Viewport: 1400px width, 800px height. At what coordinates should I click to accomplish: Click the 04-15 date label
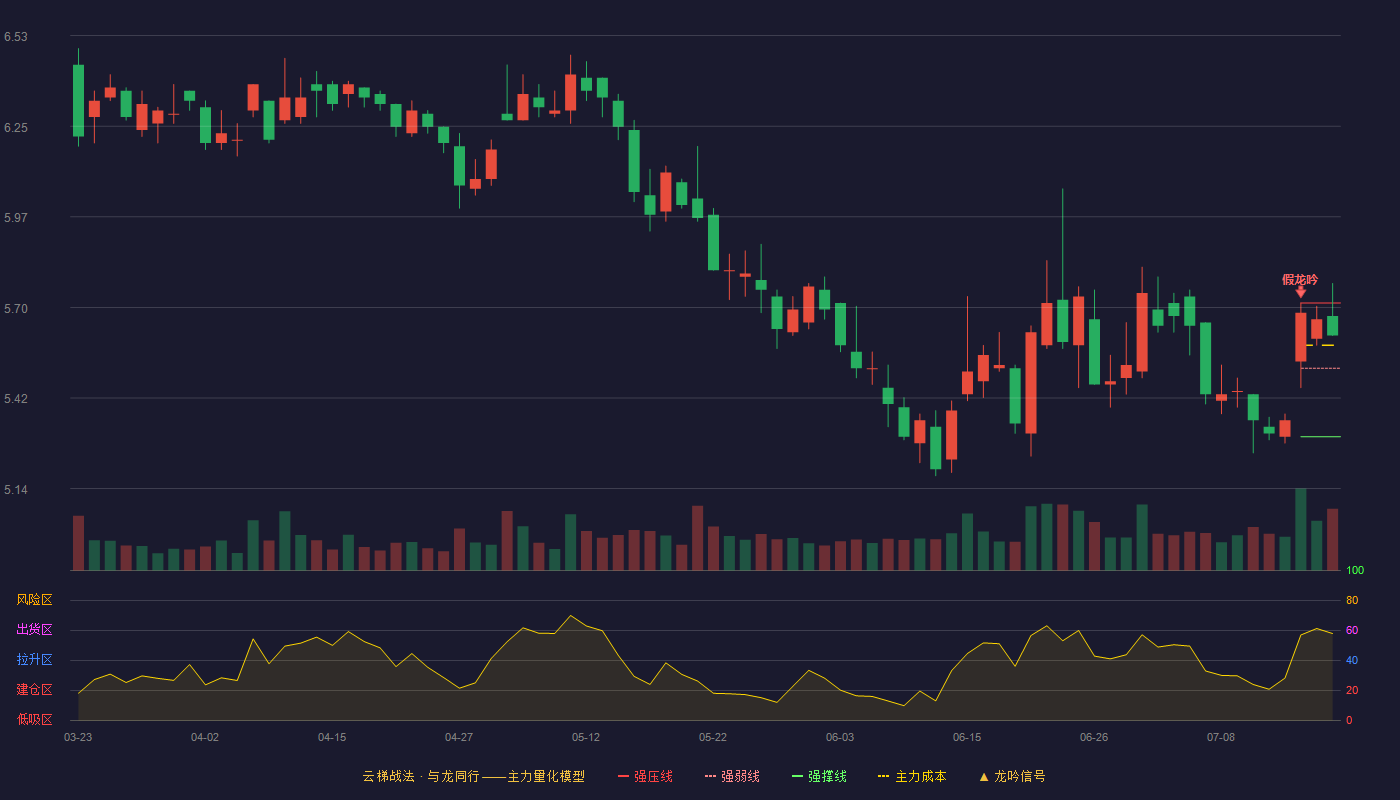pyautogui.click(x=332, y=737)
